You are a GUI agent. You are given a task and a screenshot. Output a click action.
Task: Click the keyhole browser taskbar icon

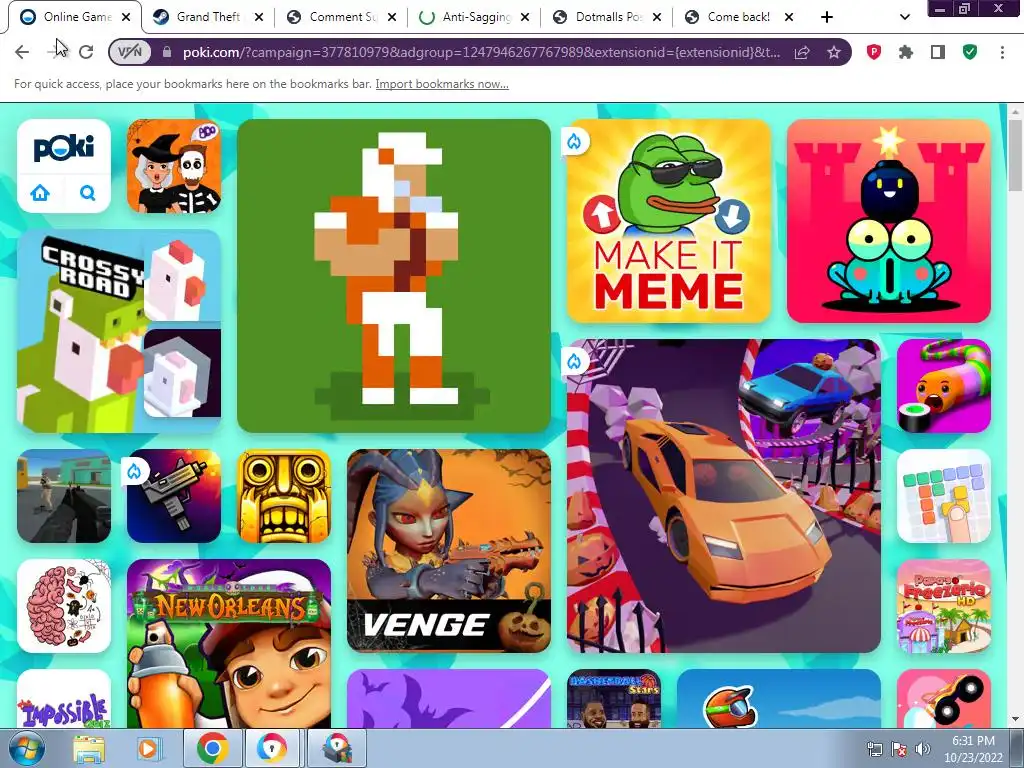tap(273, 749)
